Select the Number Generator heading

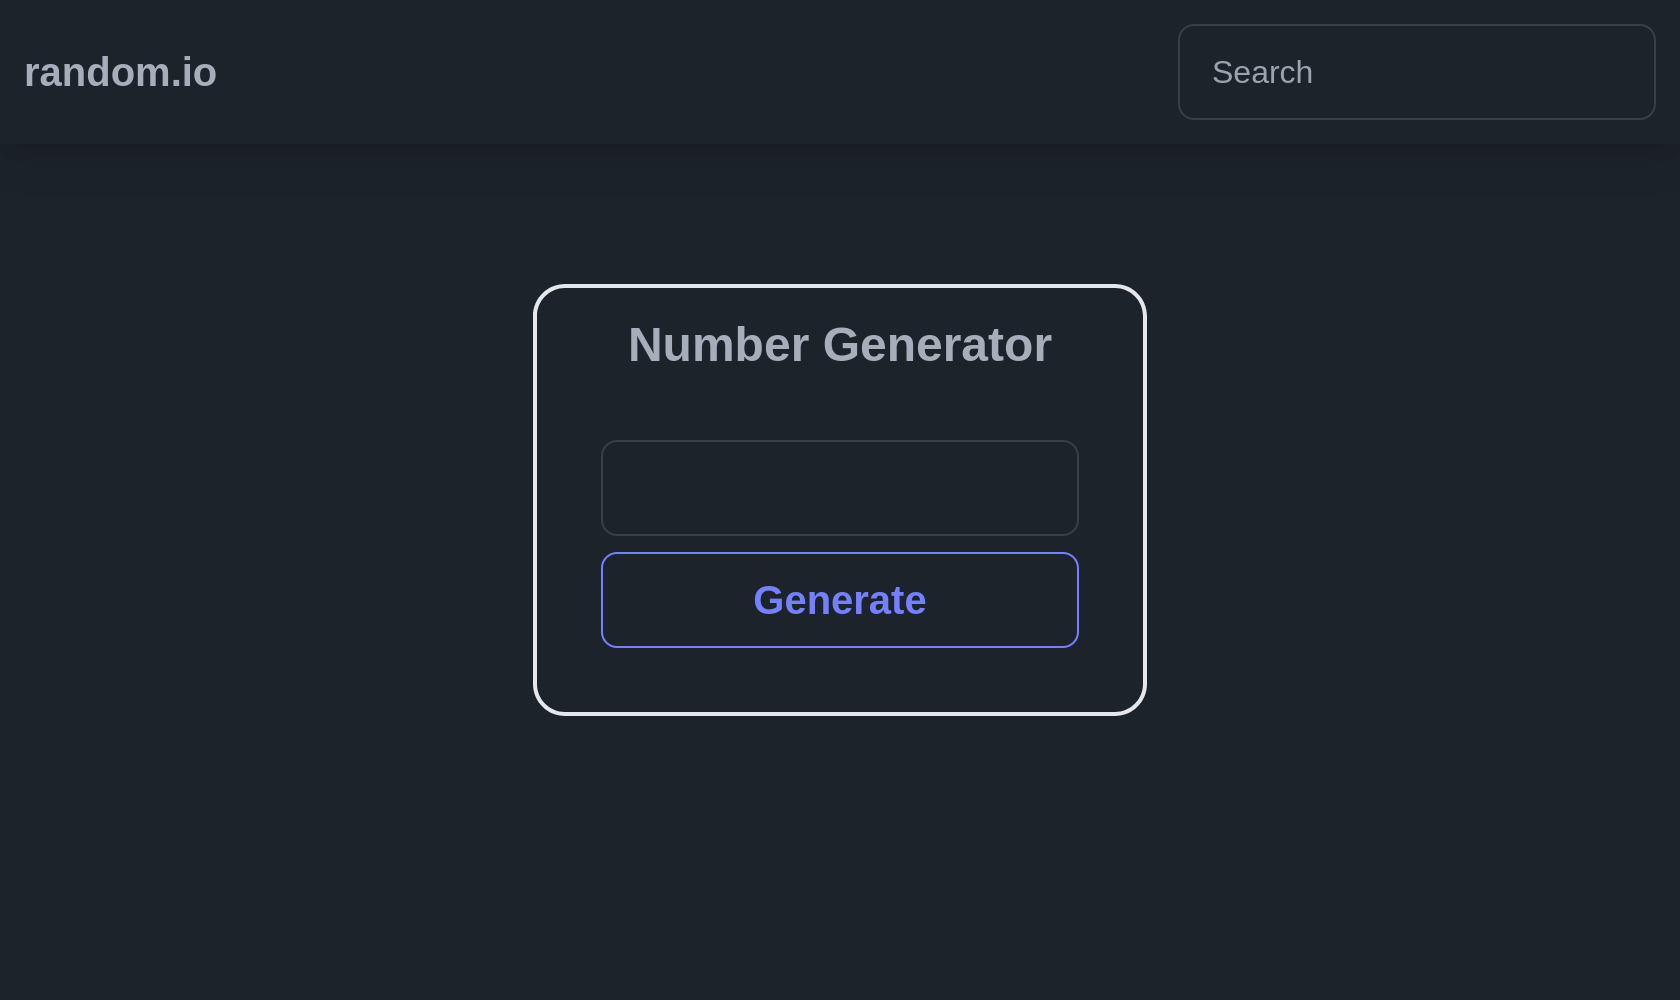(839, 345)
